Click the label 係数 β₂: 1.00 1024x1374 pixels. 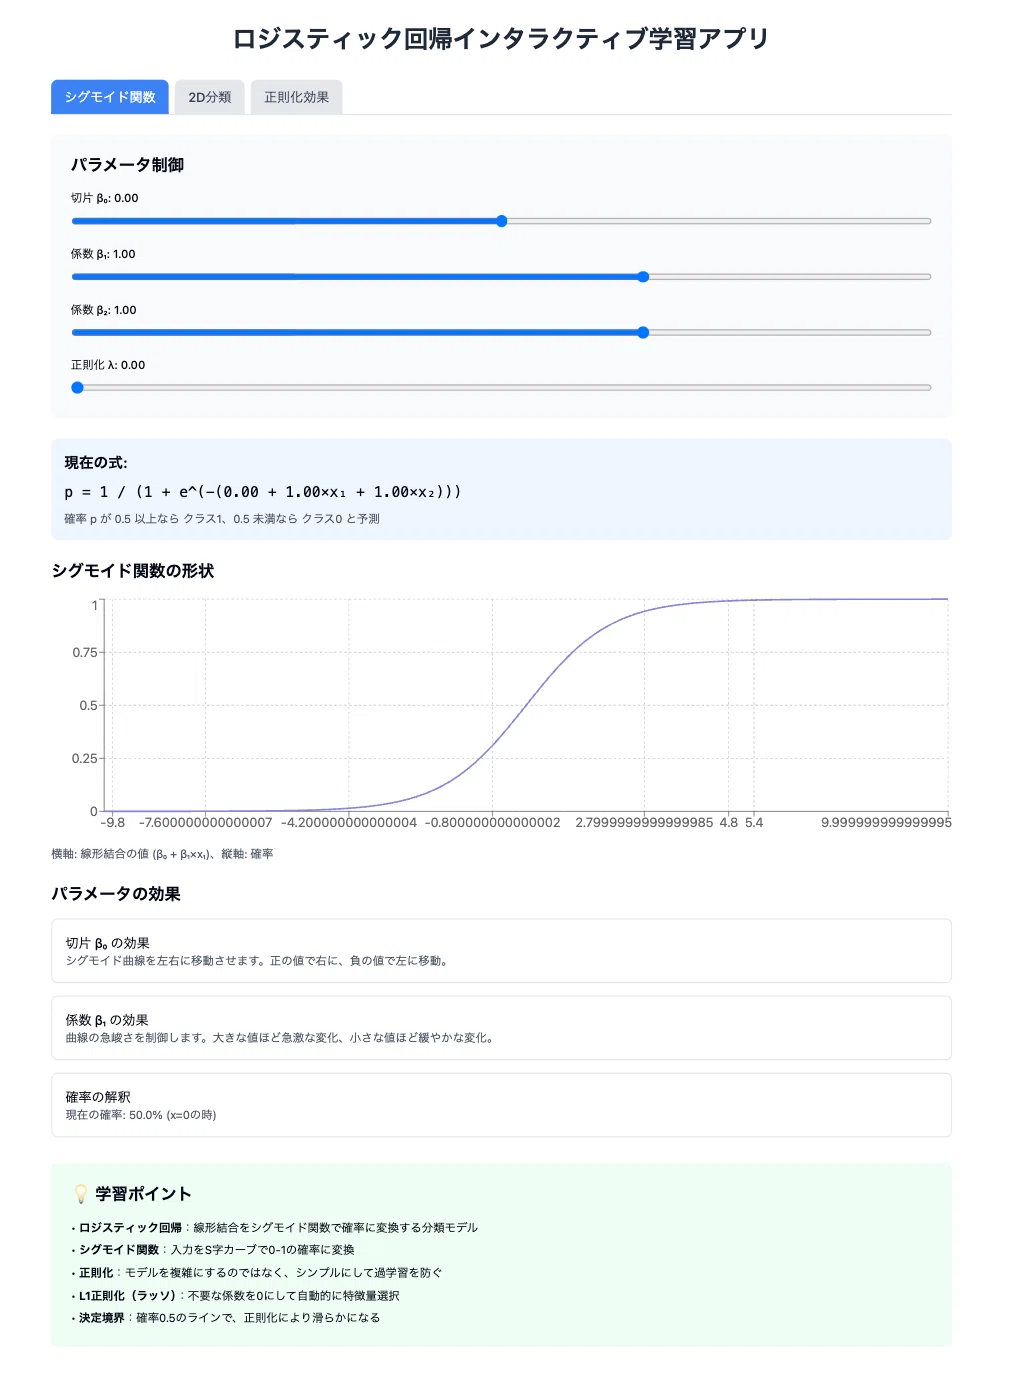(x=104, y=310)
